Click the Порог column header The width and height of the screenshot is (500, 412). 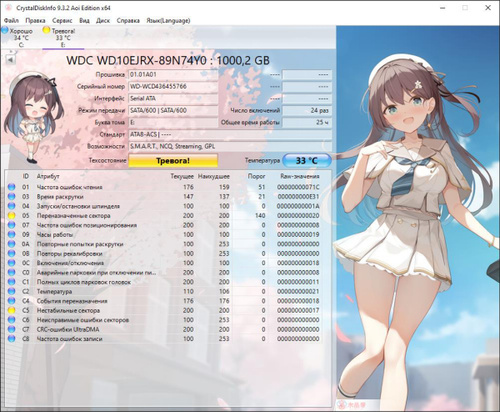point(256,176)
